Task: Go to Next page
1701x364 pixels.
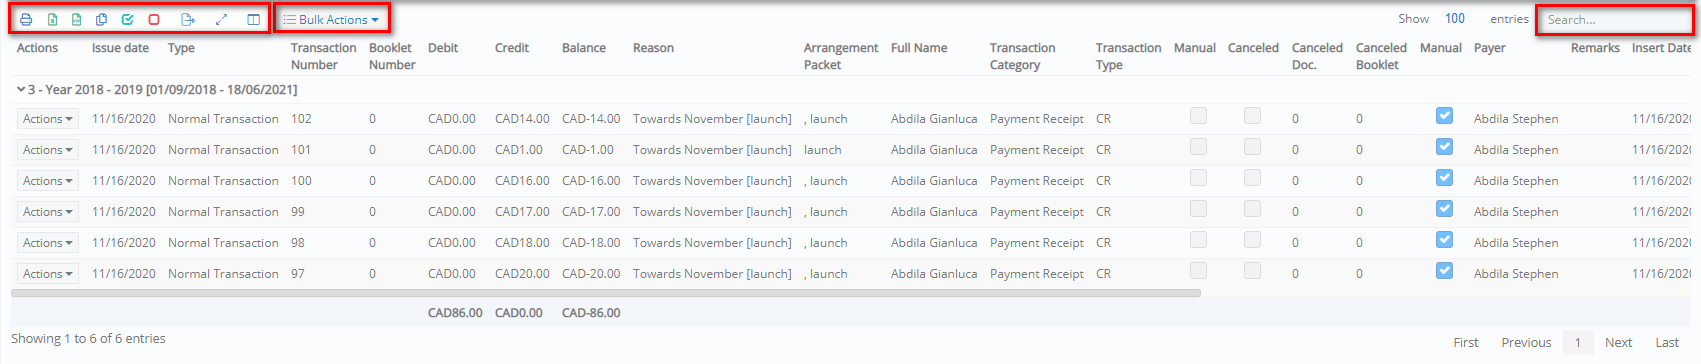Action: [1618, 342]
